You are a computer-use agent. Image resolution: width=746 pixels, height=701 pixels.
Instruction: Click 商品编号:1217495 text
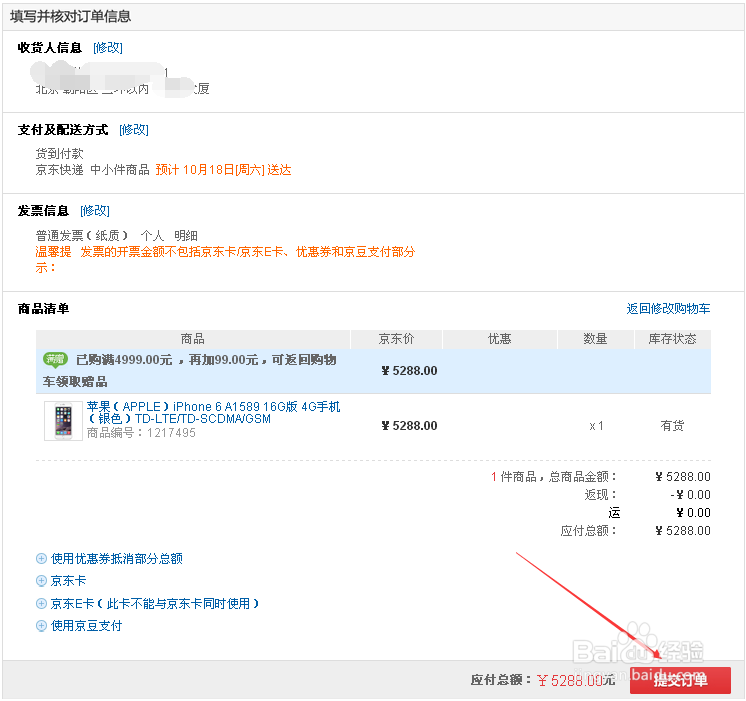141,433
